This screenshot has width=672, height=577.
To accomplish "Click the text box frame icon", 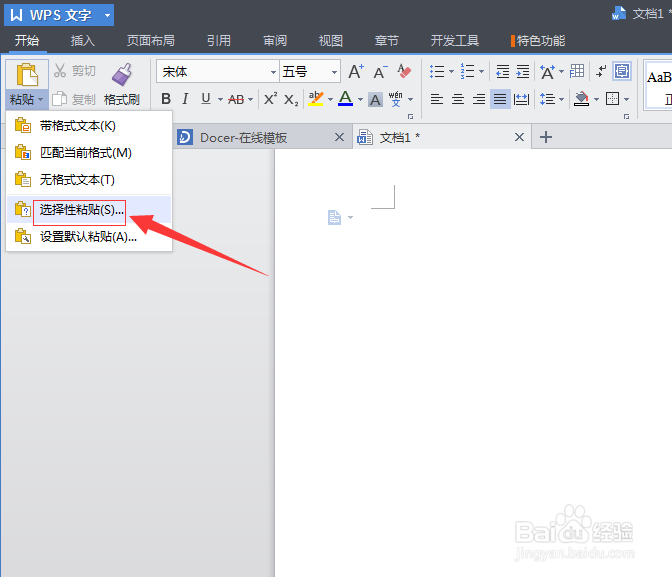I will 622,71.
